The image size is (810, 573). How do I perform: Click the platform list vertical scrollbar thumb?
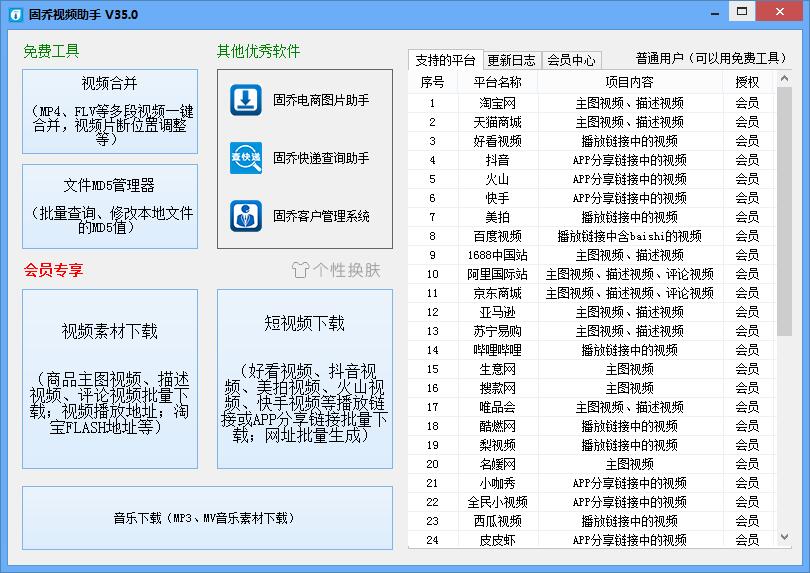[784, 211]
